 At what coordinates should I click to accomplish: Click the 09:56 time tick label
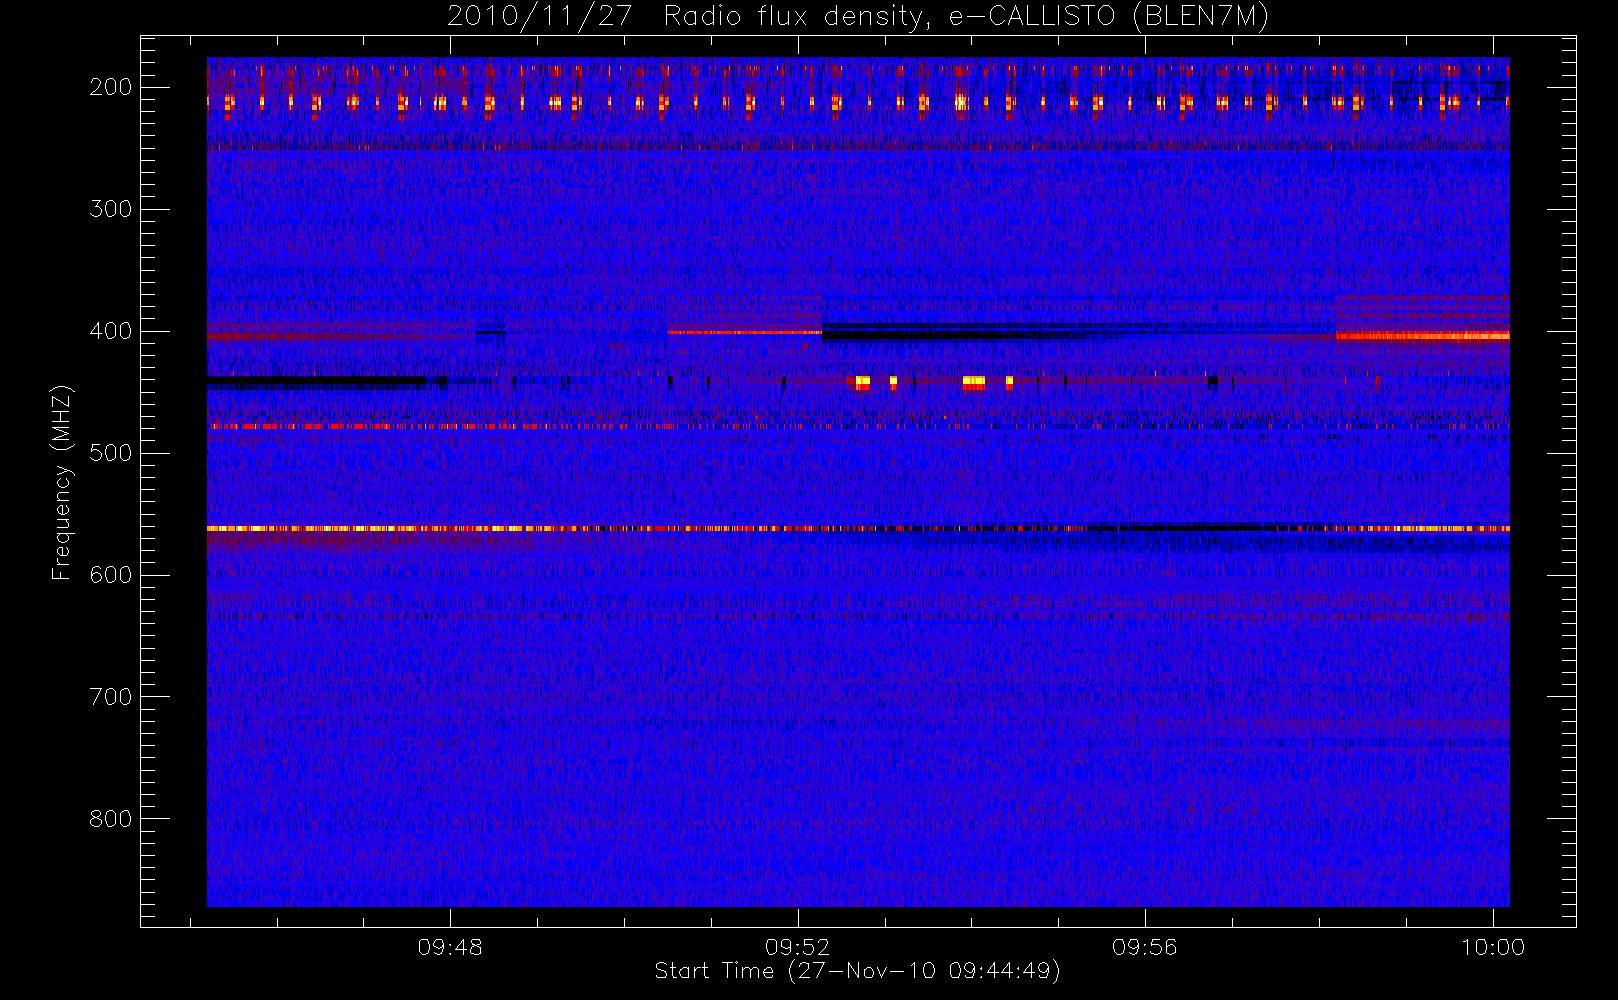click(x=1144, y=946)
